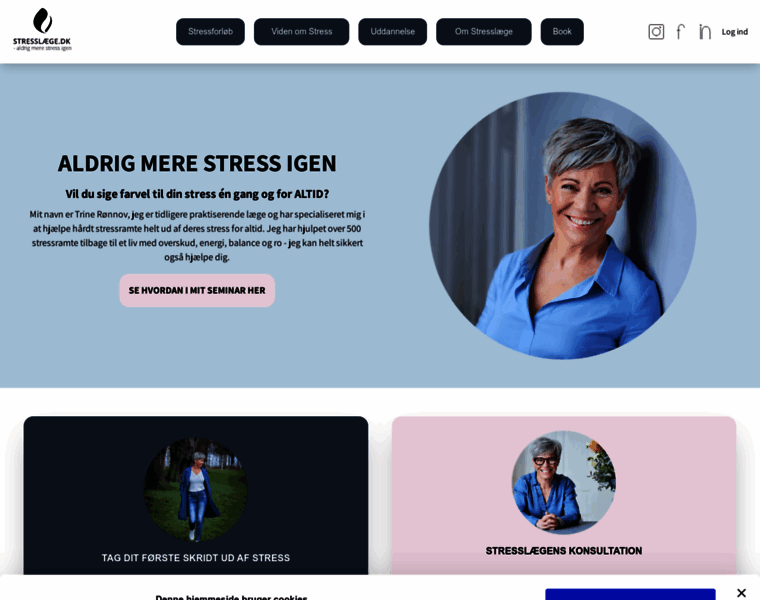Click the Stresslæge.dk logo
This screenshot has height=600, width=760.
(42, 30)
